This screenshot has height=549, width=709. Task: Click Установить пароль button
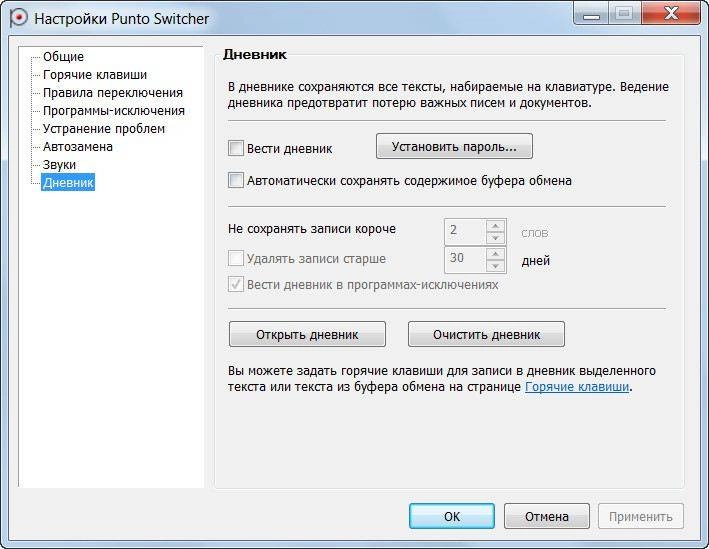454,147
